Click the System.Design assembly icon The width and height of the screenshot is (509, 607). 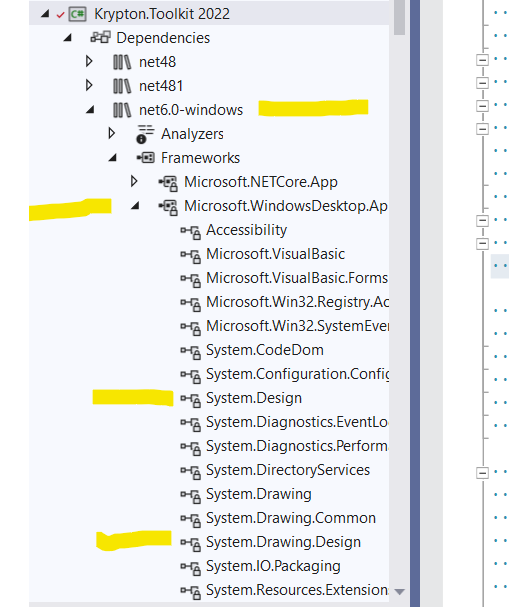191,400
